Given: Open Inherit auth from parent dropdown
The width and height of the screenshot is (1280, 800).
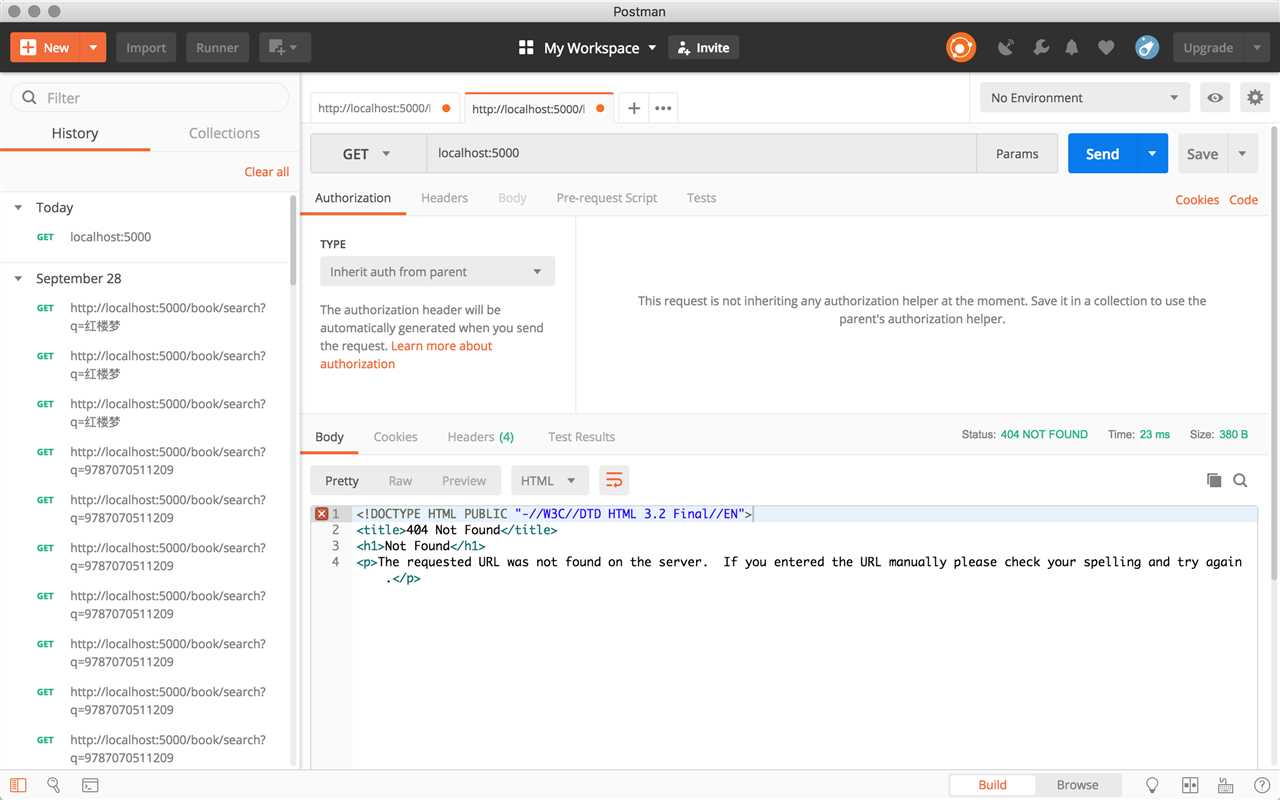Looking at the screenshot, I should click(437, 272).
